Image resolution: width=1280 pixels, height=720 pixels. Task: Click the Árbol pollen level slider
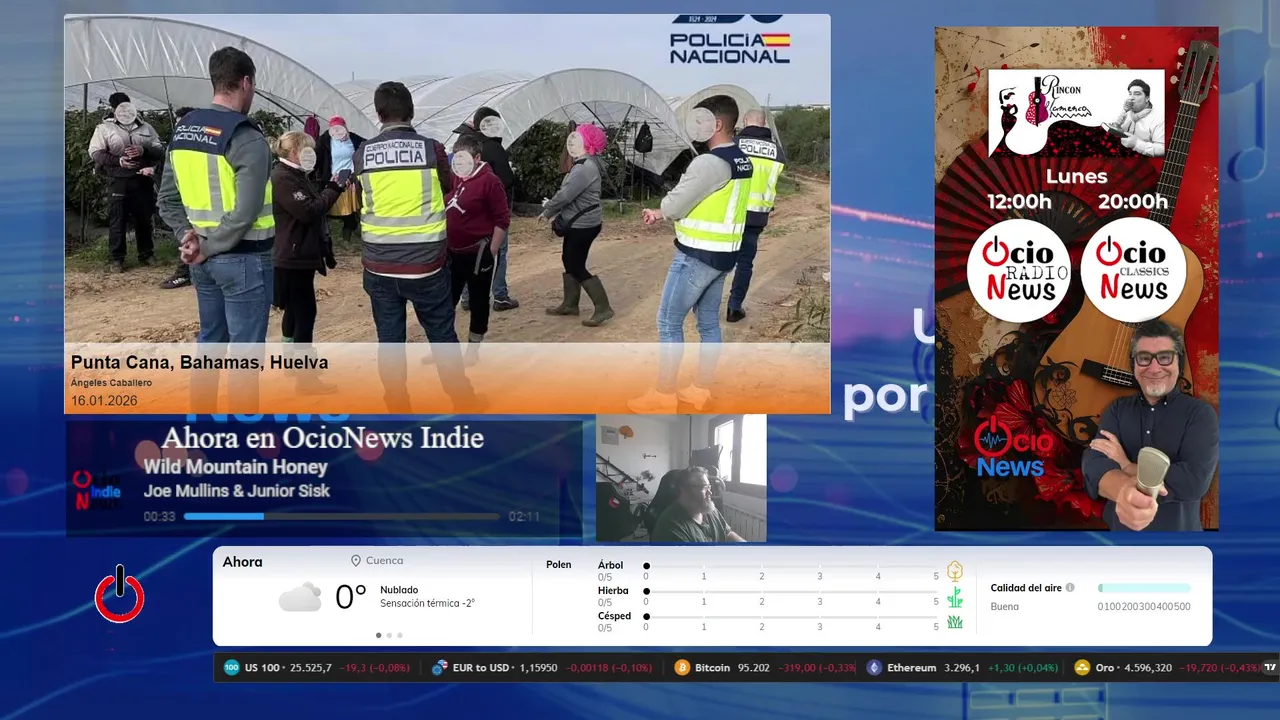(792, 566)
